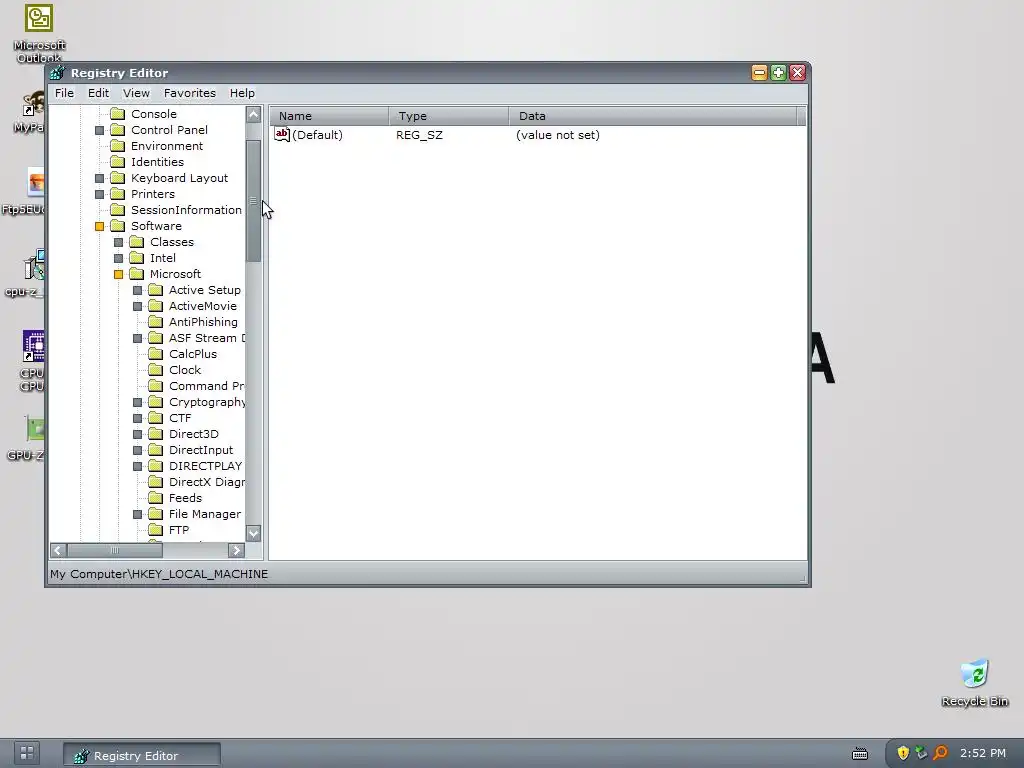
Task: Select the Microsoft key label
Action: (x=175, y=274)
